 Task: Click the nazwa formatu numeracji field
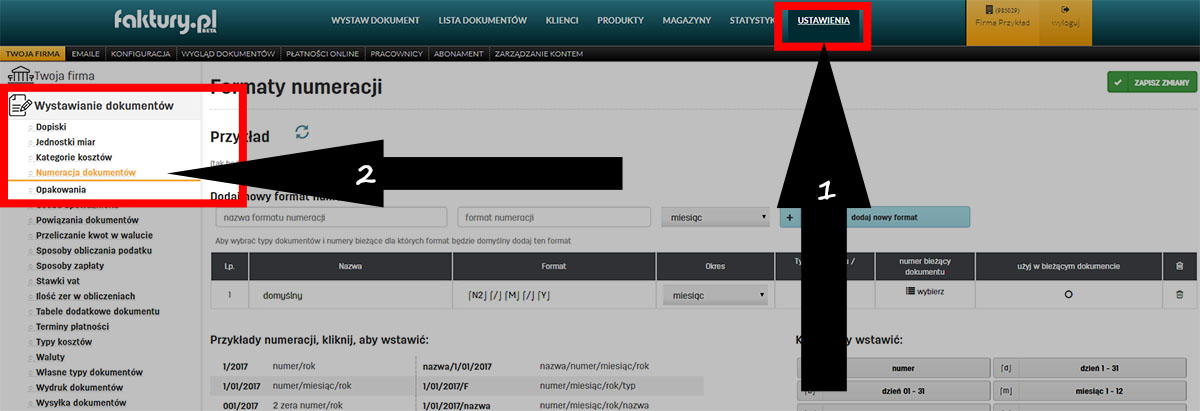[331, 216]
